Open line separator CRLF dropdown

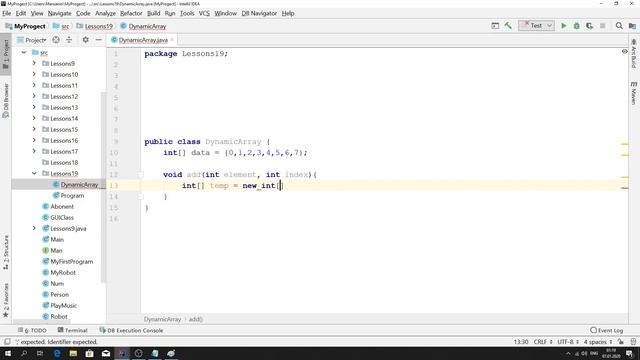pyautogui.click(x=543, y=342)
